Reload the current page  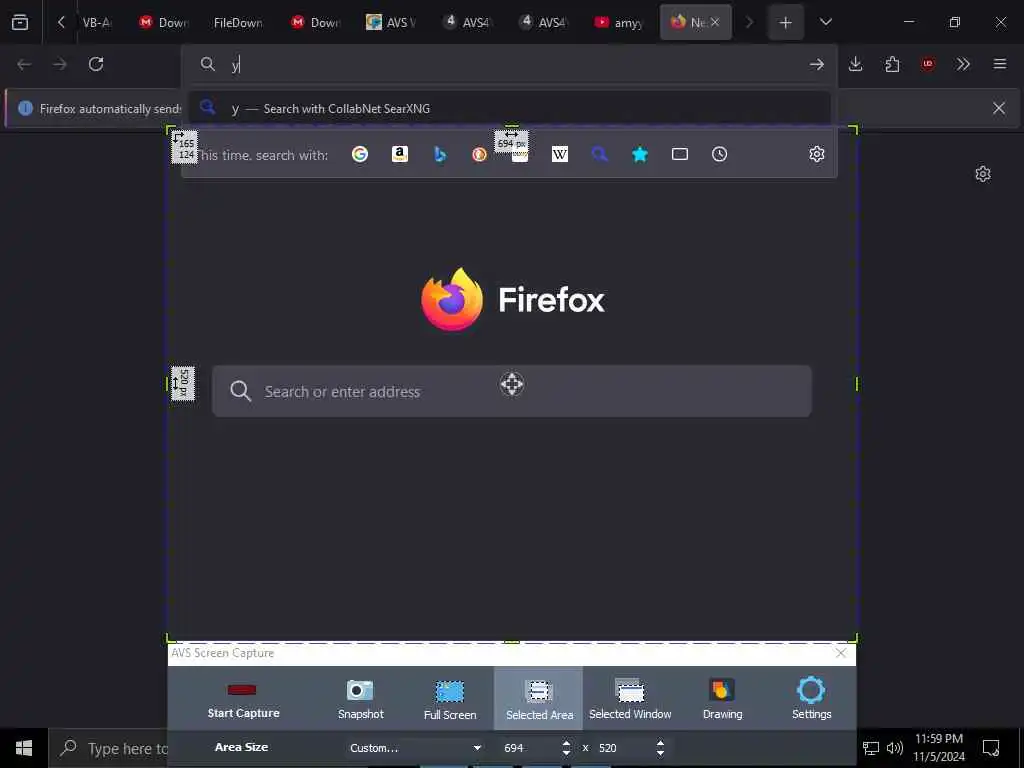pyautogui.click(x=96, y=64)
